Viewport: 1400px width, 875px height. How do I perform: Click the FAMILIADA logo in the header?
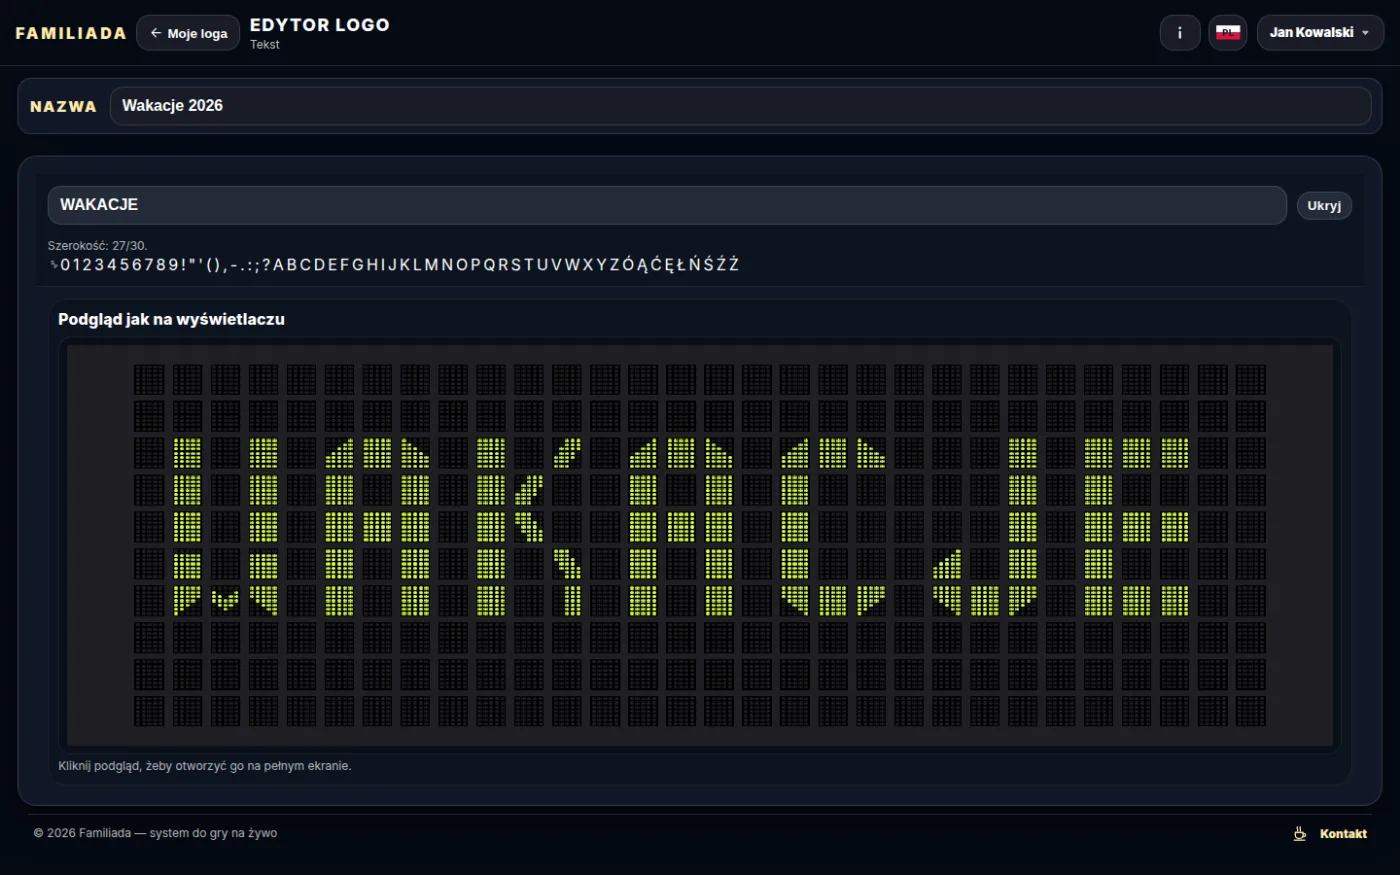[71, 33]
